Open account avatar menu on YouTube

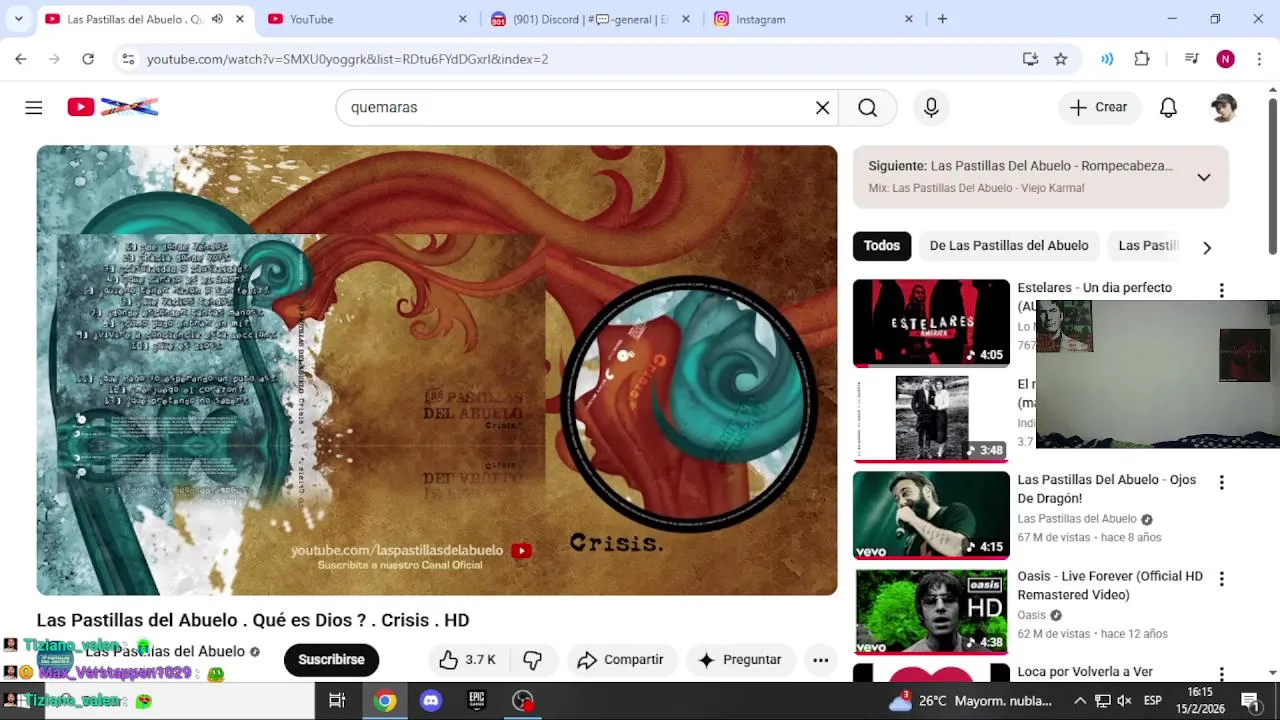coord(1223,107)
